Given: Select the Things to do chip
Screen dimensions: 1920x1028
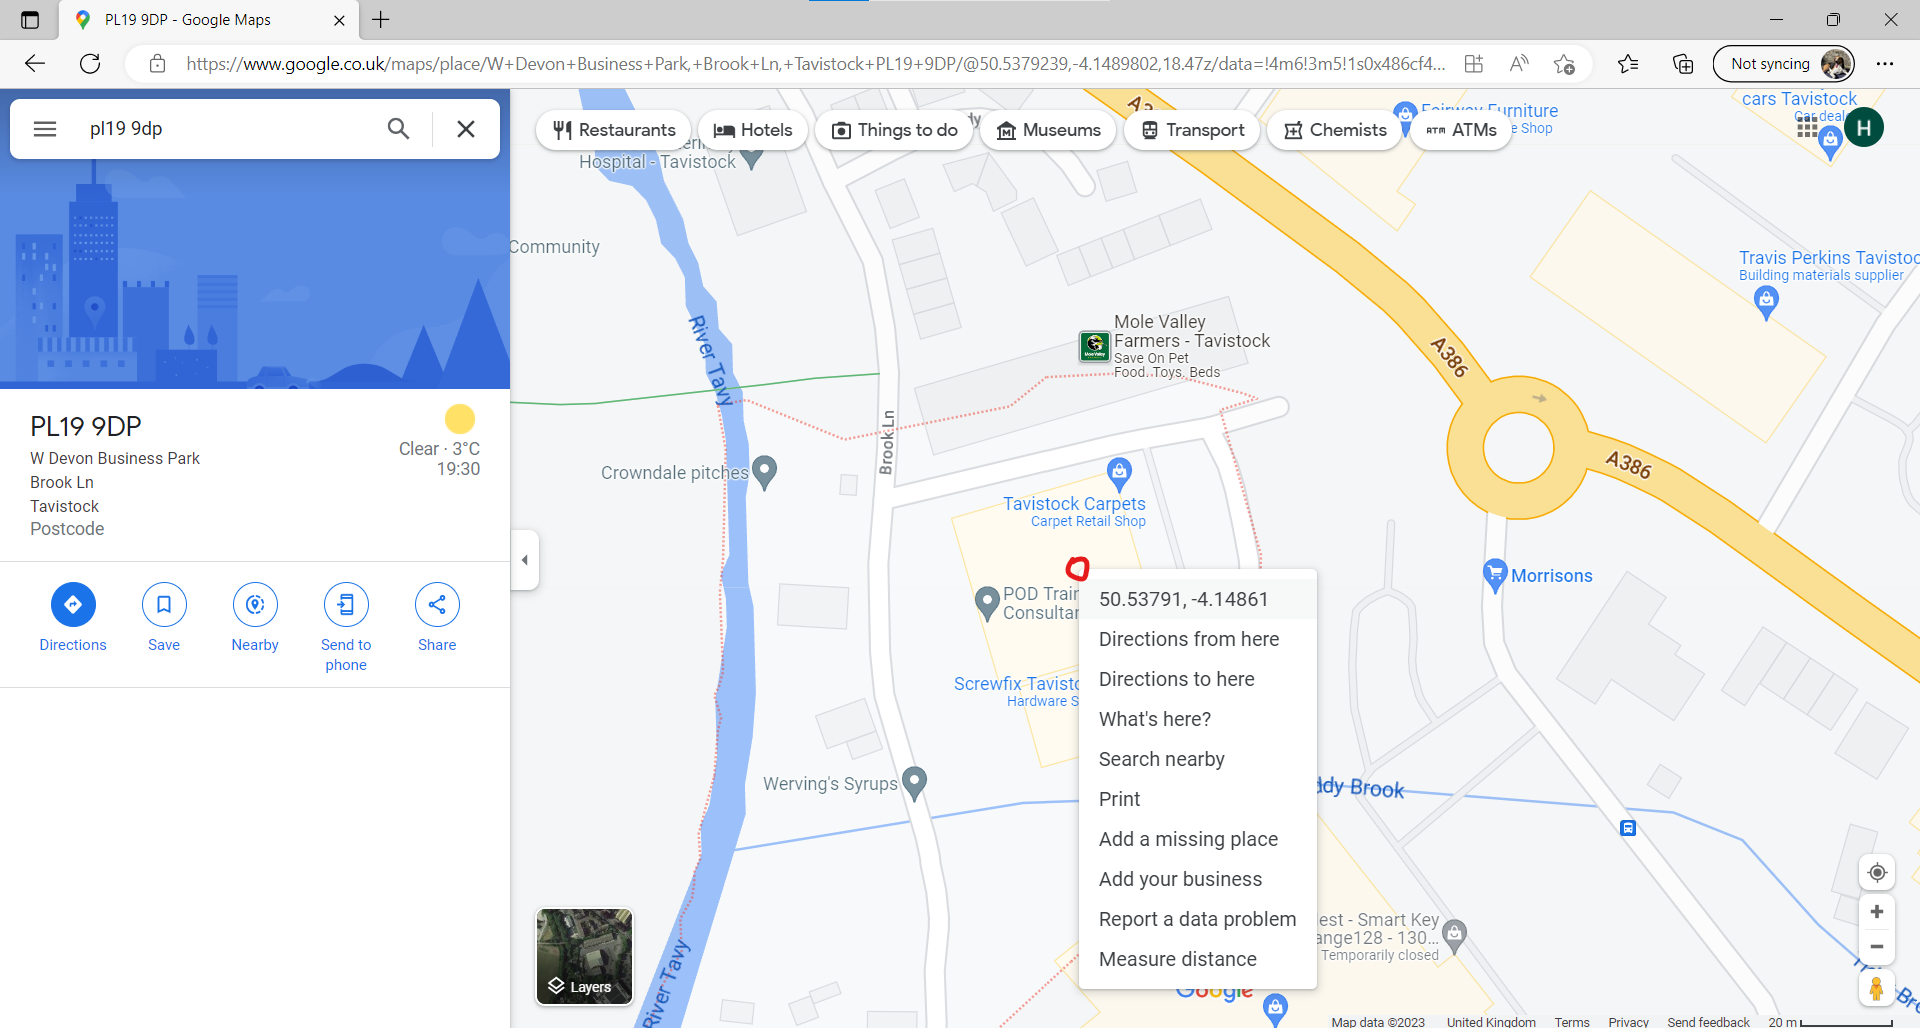Looking at the screenshot, I should (894, 130).
